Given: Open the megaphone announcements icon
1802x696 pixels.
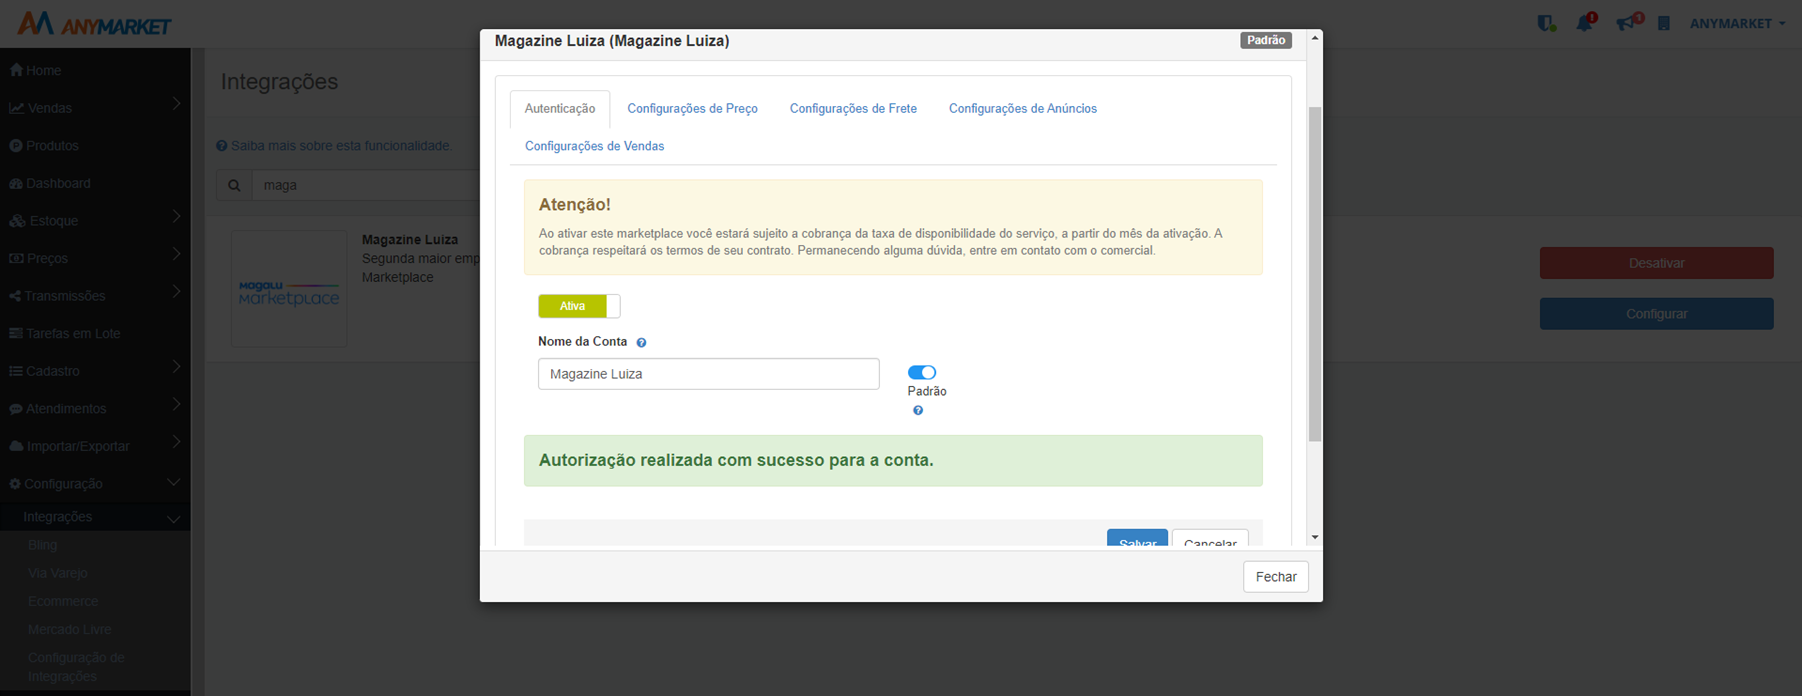Looking at the screenshot, I should point(1628,22).
